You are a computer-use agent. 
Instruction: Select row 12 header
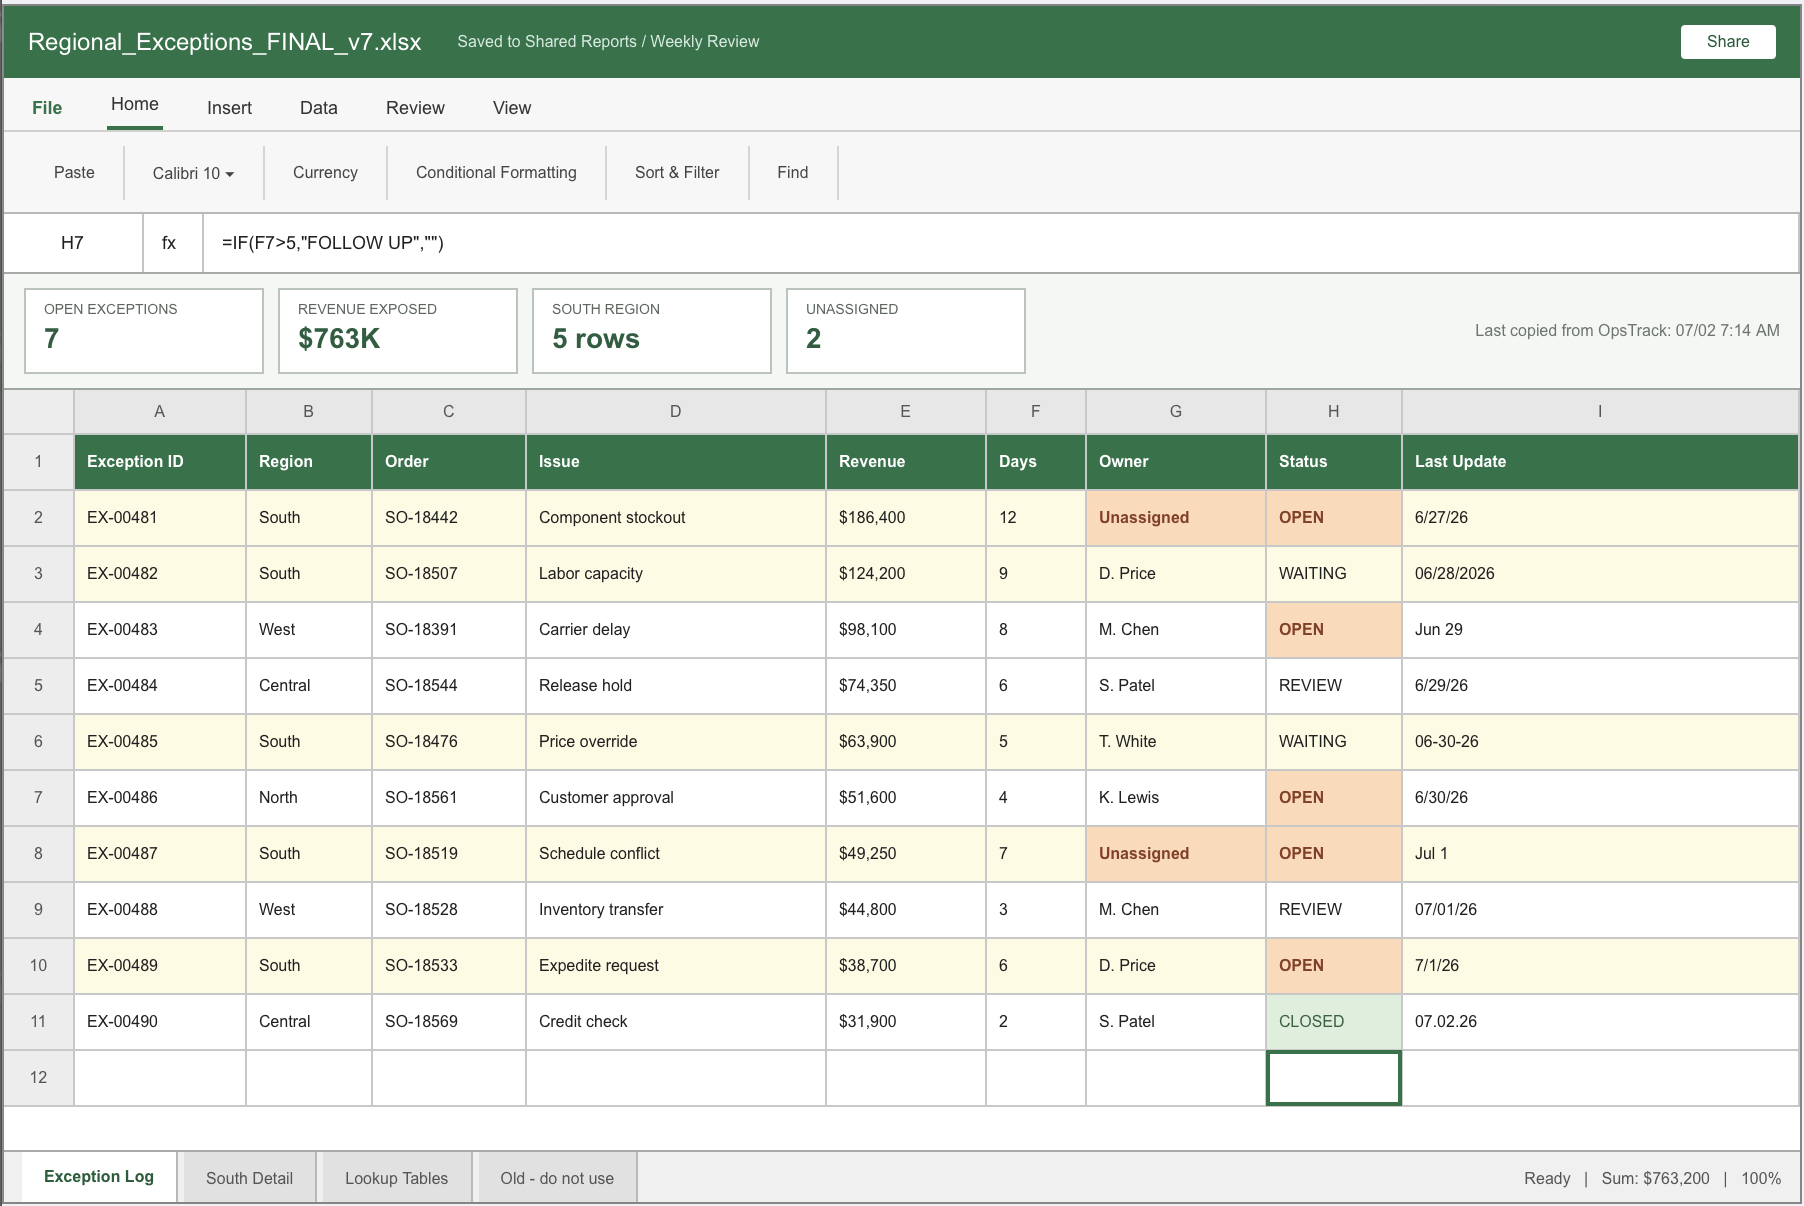click(x=38, y=1077)
